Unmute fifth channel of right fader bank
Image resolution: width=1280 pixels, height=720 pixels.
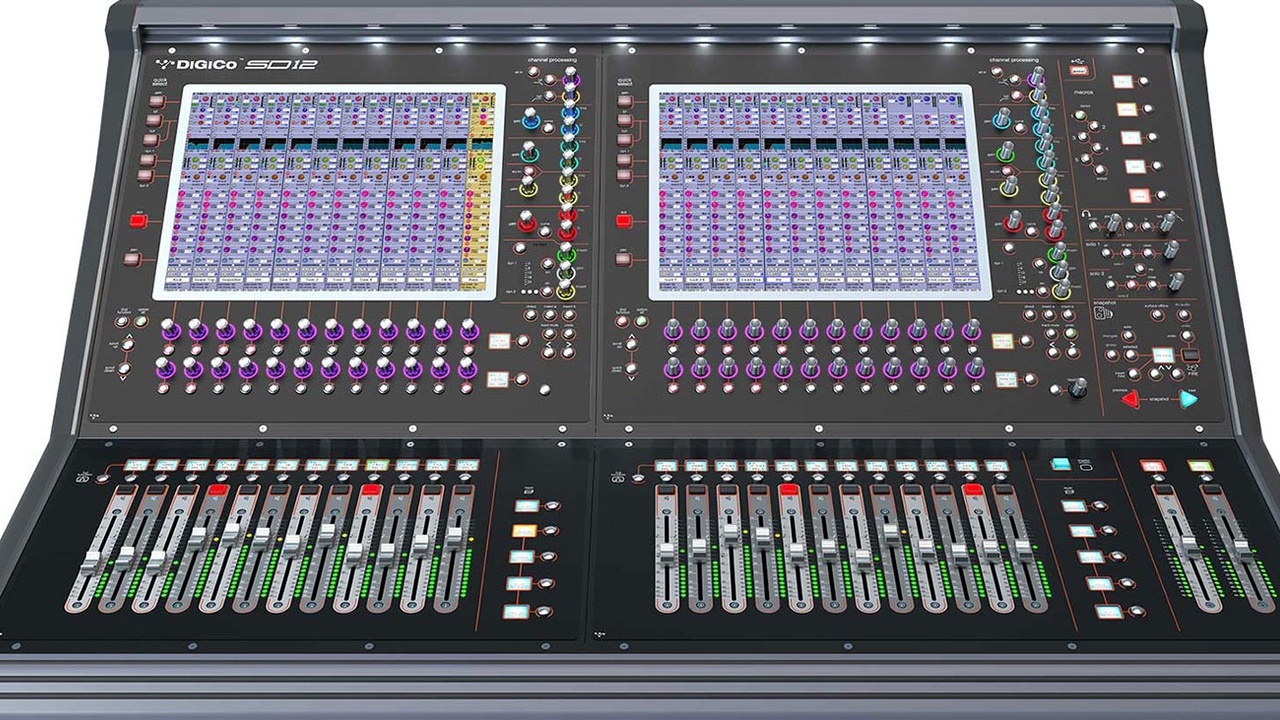click(788, 489)
